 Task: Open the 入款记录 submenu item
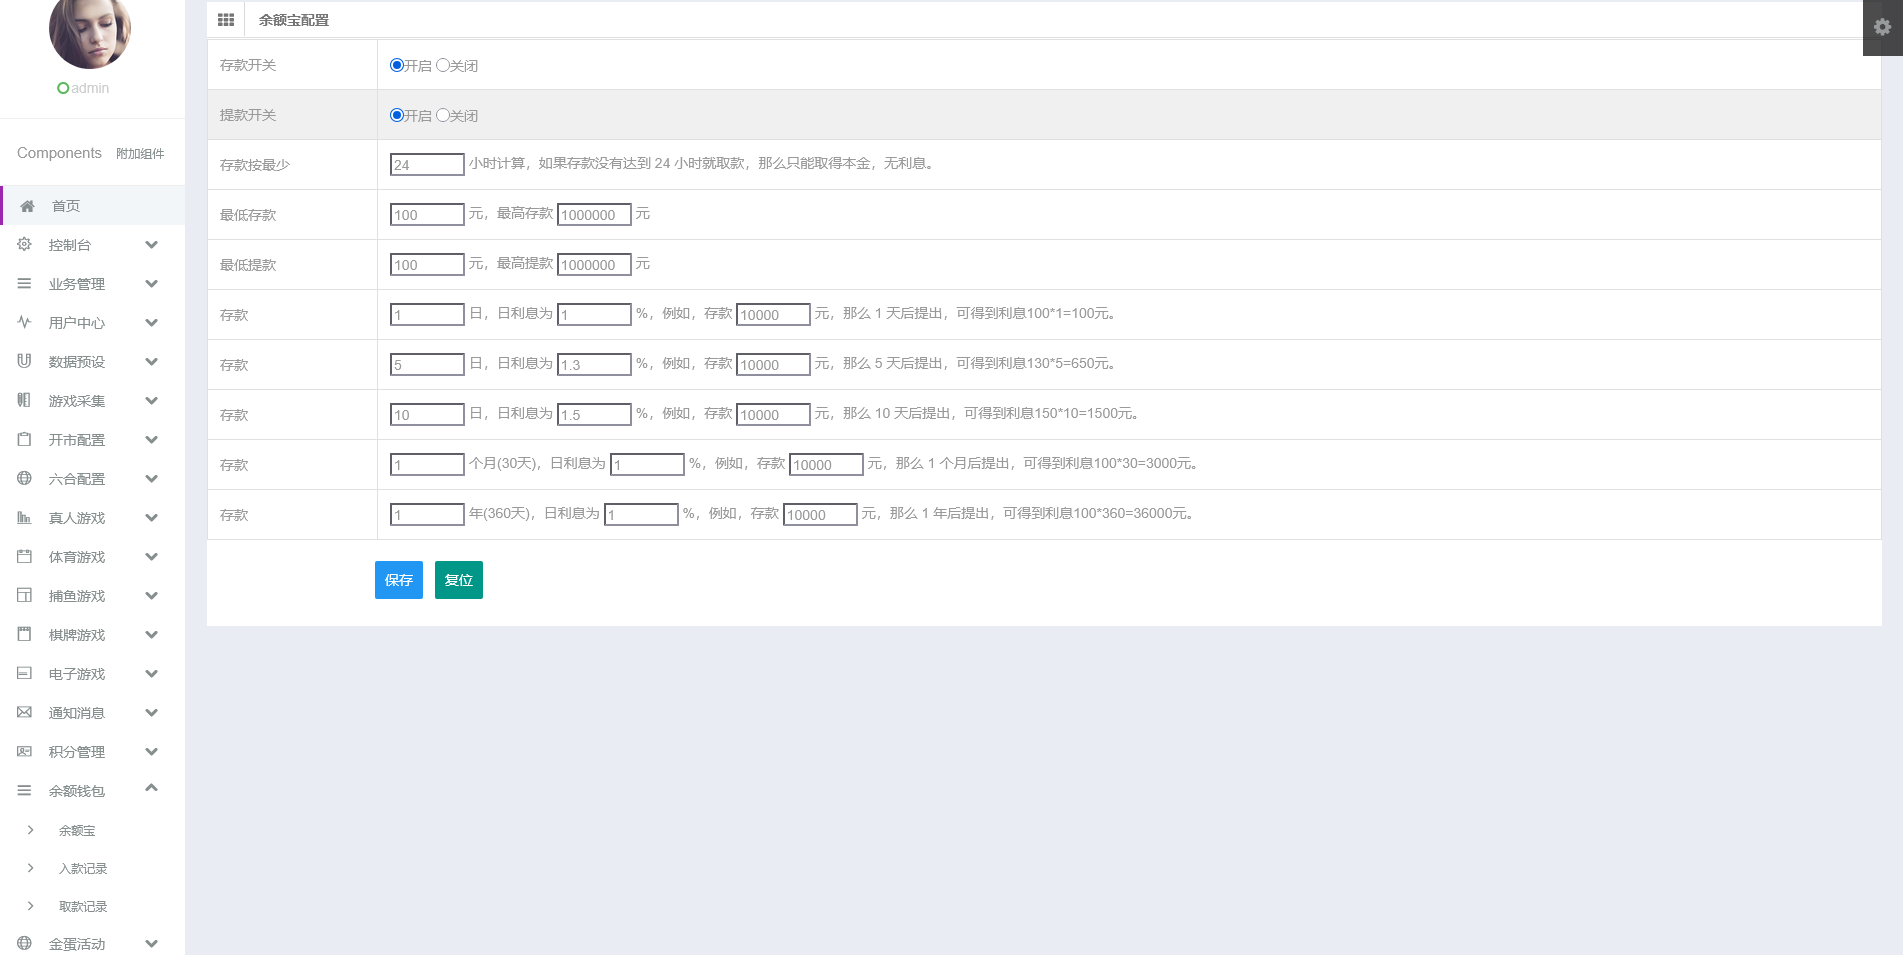pos(83,868)
